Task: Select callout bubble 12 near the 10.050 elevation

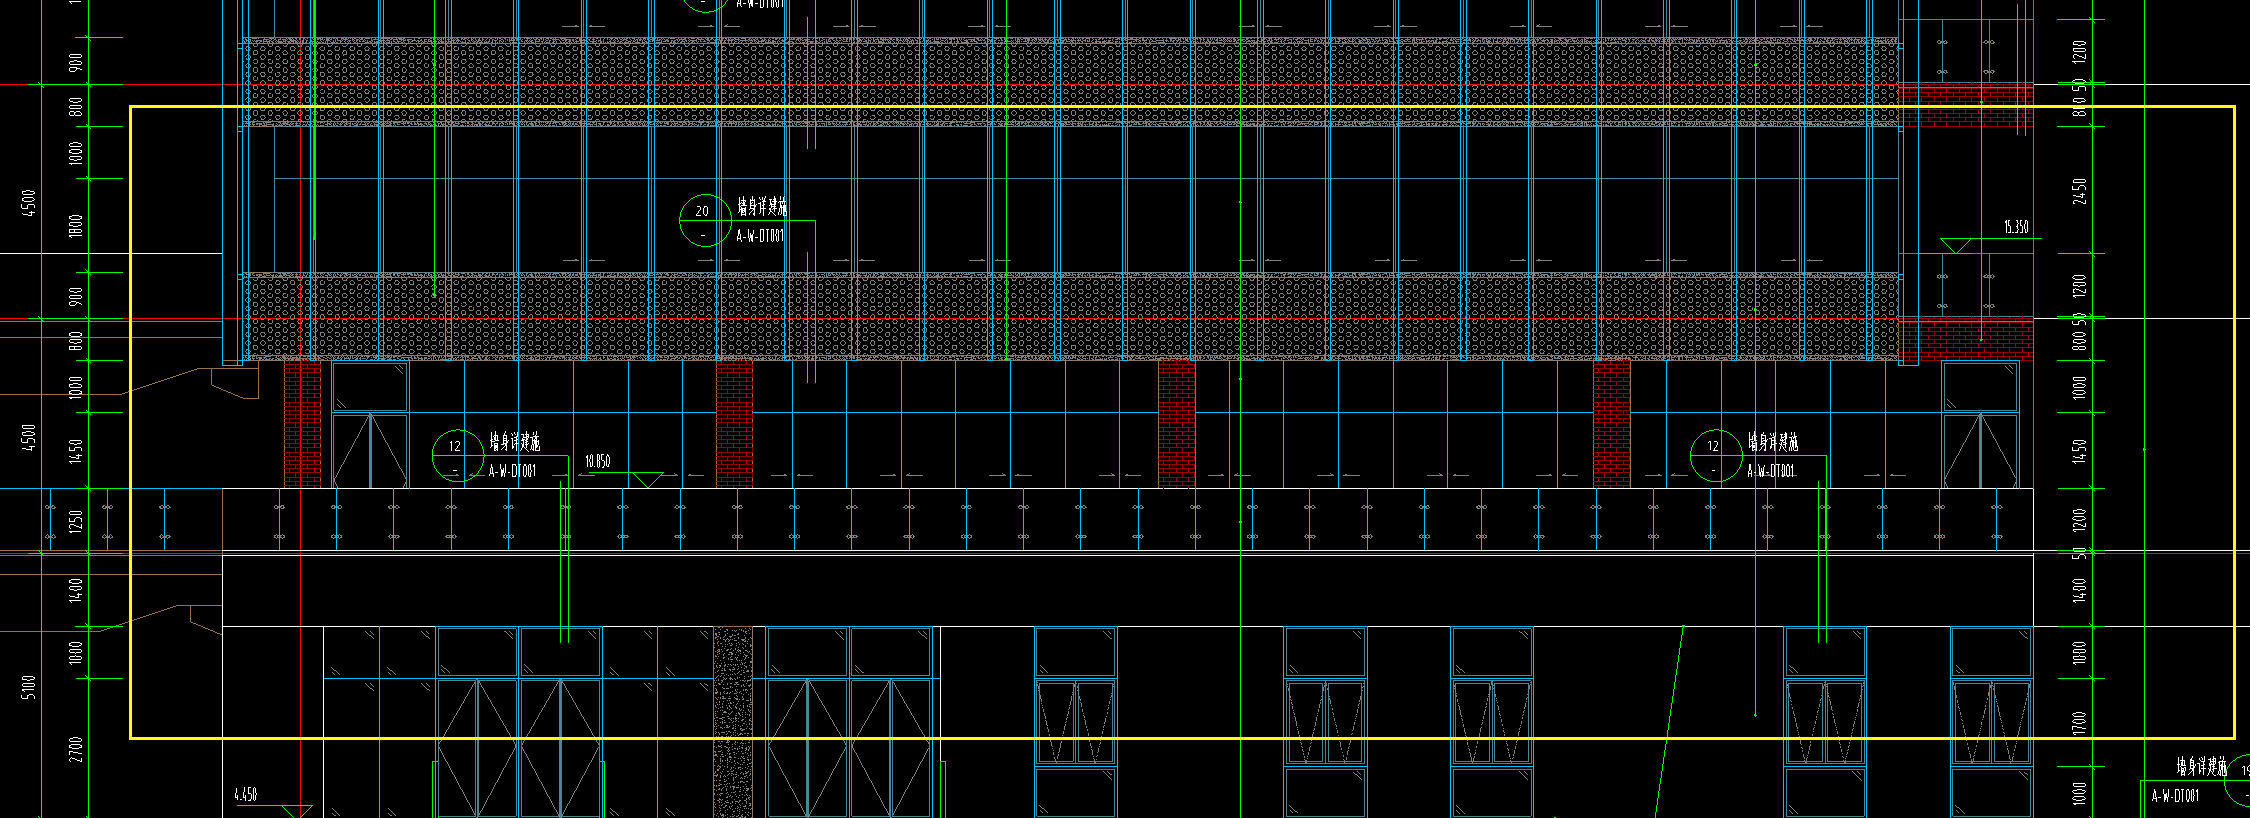Action: pyautogui.click(x=458, y=456)
